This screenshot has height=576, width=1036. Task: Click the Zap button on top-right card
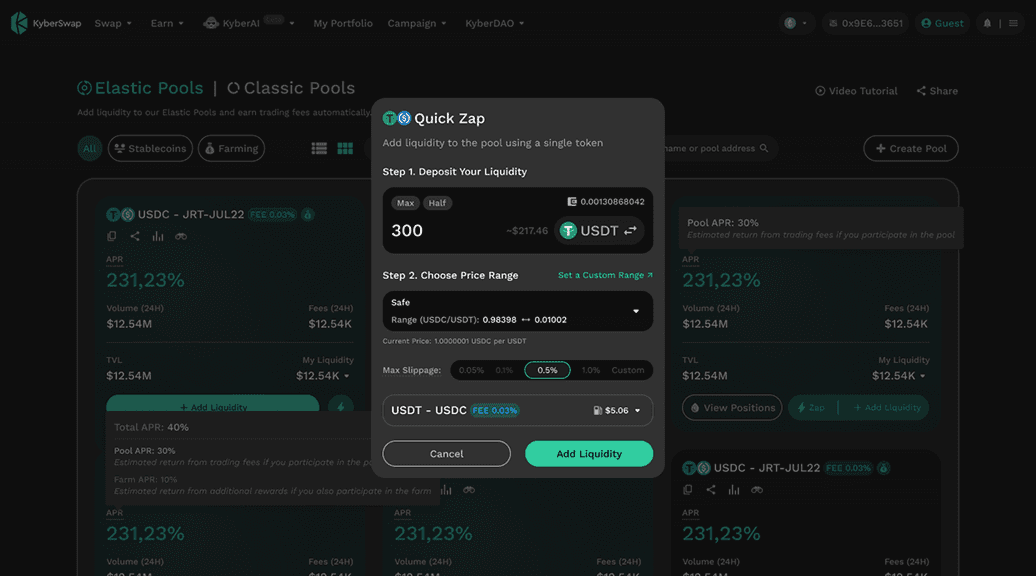tap(811, 408)
